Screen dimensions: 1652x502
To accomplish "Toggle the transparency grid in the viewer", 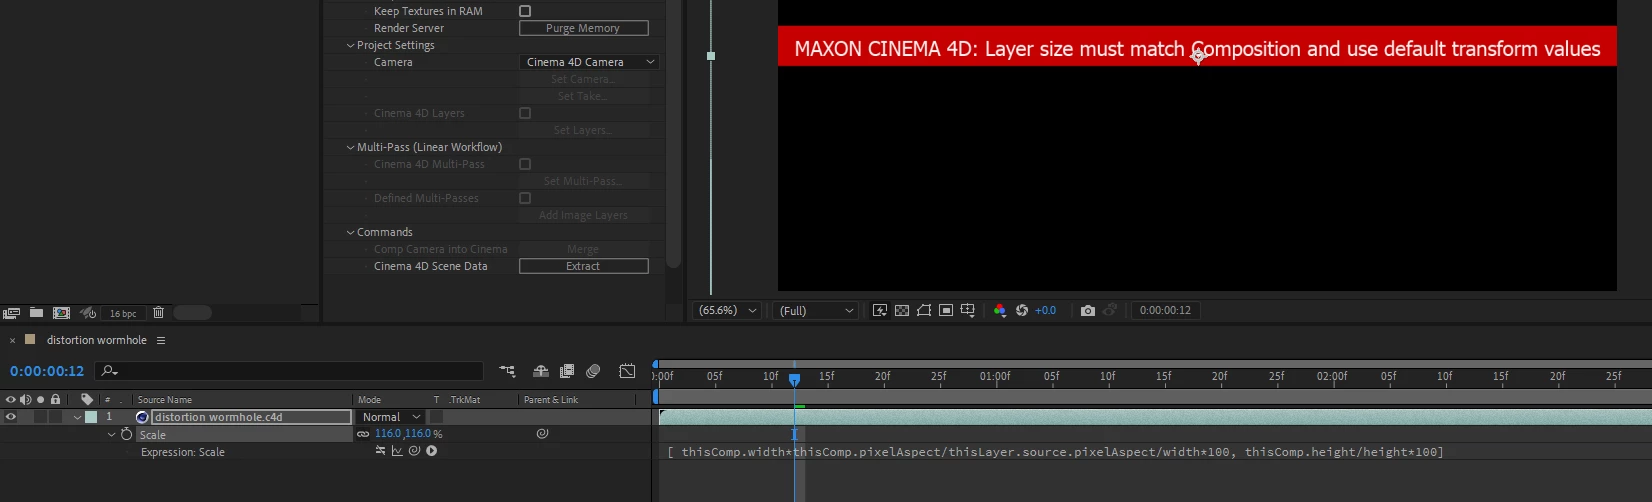I will click(x=901, y=310).
